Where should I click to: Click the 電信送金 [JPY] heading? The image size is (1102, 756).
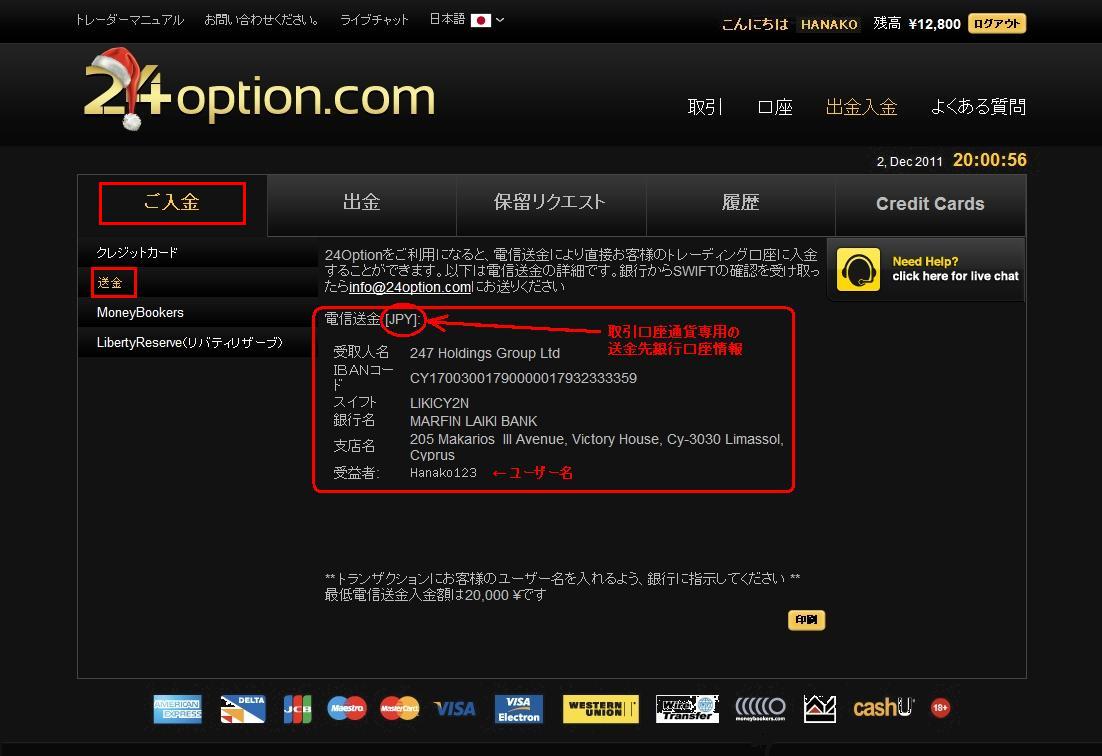pos(372,320)
